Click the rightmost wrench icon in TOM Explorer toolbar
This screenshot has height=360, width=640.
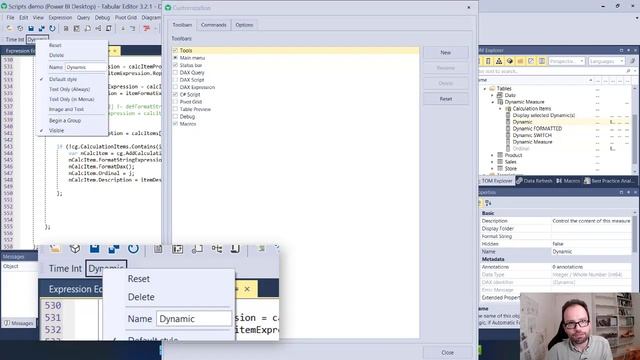[x=632, y=61]
